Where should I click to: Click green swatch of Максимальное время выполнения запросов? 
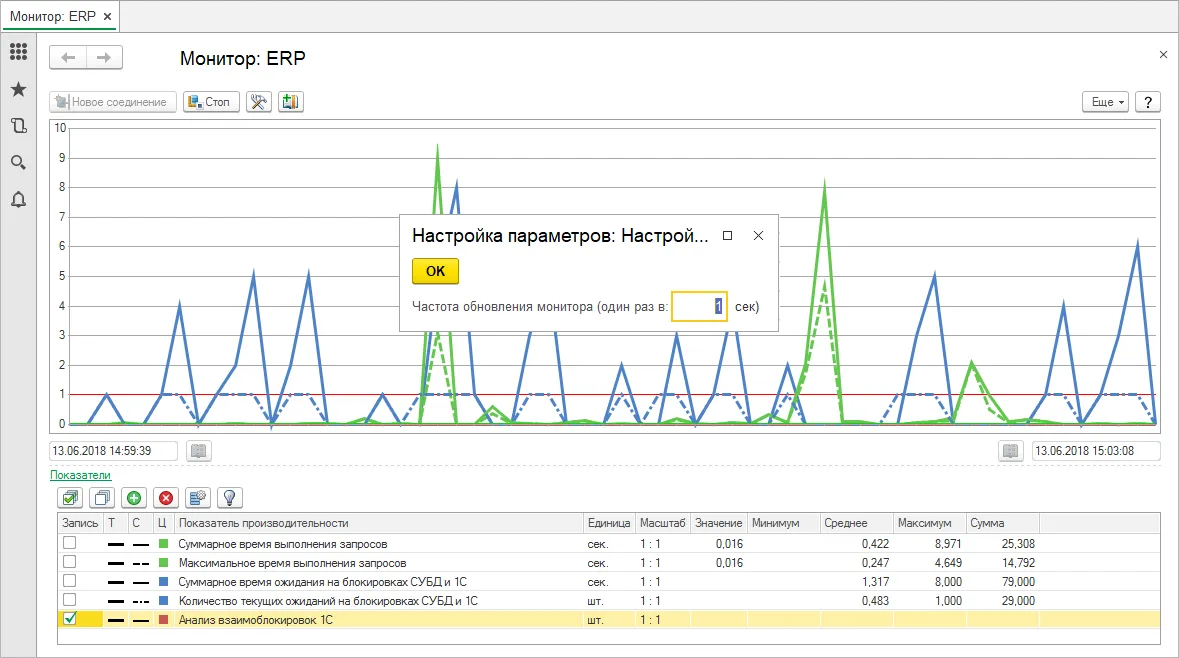[x=163, y=562]
